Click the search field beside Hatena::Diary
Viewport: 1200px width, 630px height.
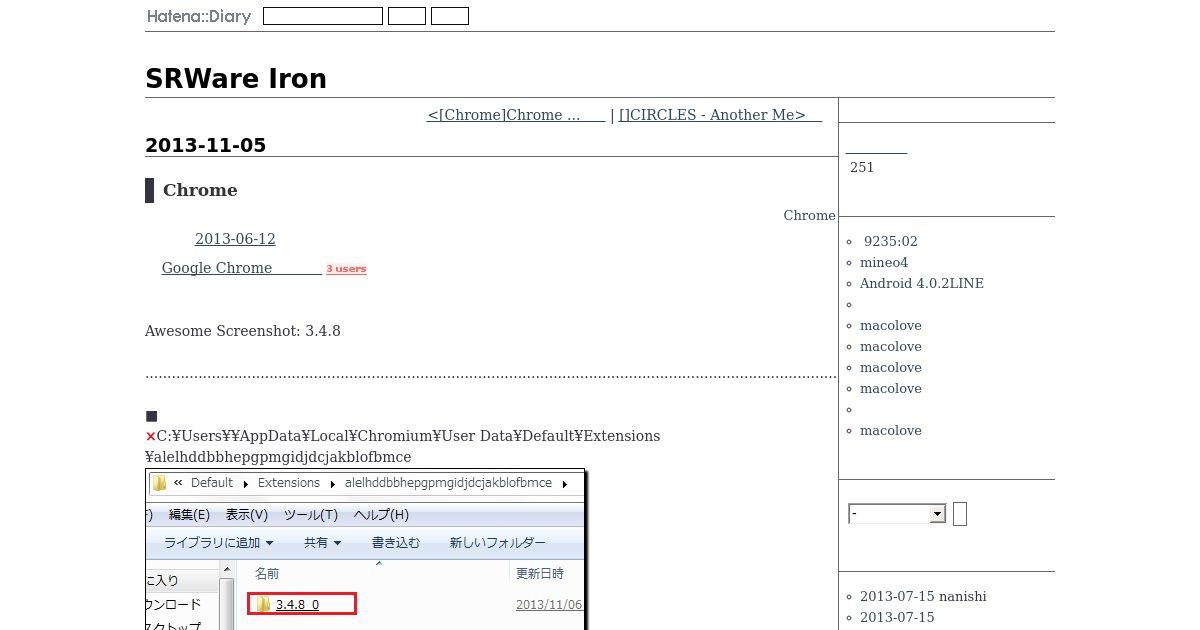(x=323, y=16)
